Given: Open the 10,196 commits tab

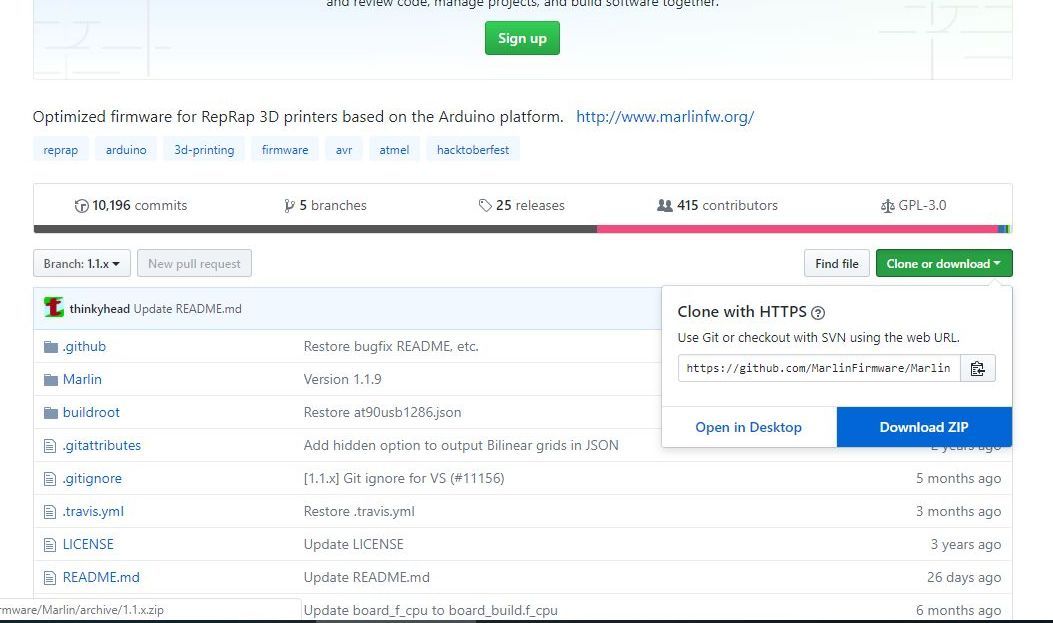Looking at the screenshot, I should (131, 206).
